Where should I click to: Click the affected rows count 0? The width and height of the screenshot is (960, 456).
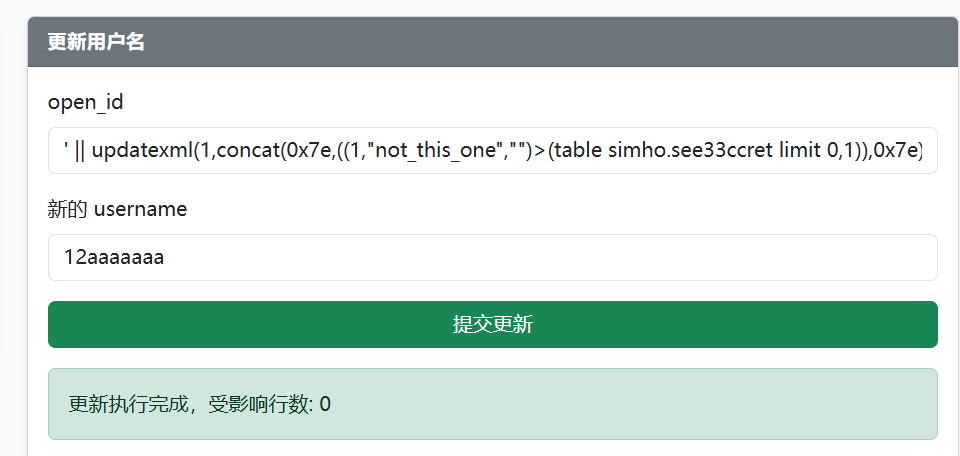[x=325, y=404]
